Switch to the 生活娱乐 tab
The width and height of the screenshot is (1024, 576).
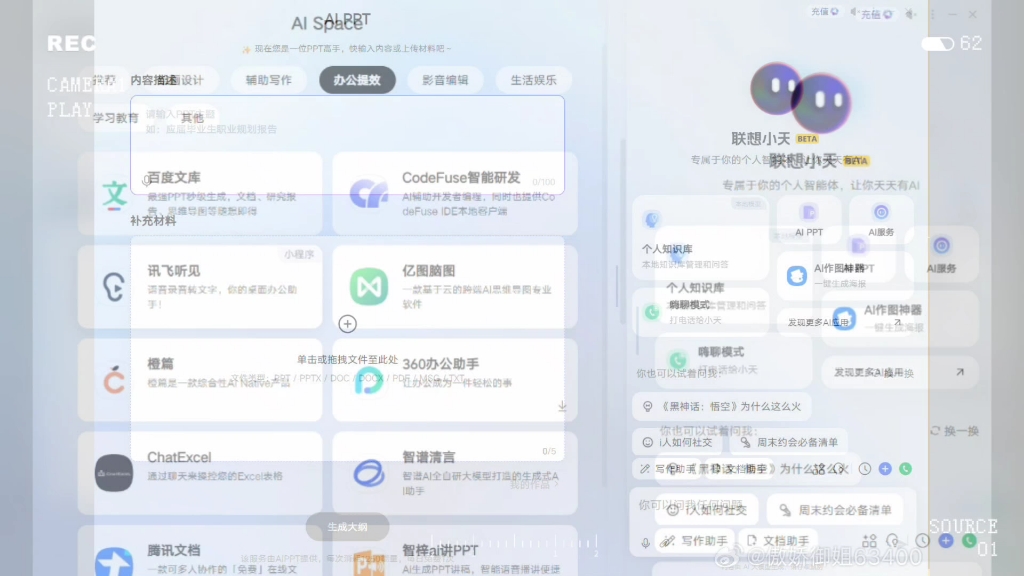[x=533, y=79]
